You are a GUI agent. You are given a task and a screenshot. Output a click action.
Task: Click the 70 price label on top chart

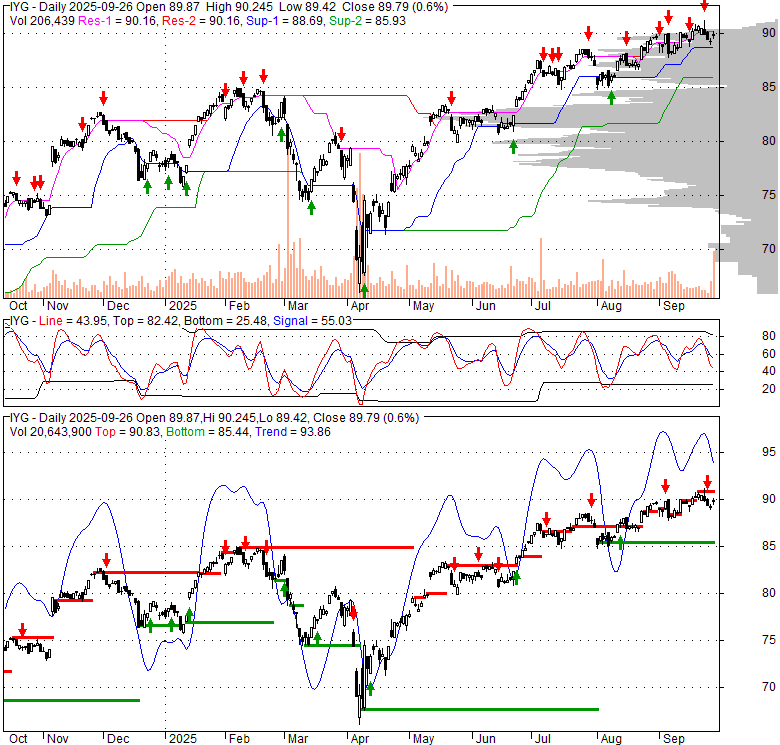(x=769, y=249)
